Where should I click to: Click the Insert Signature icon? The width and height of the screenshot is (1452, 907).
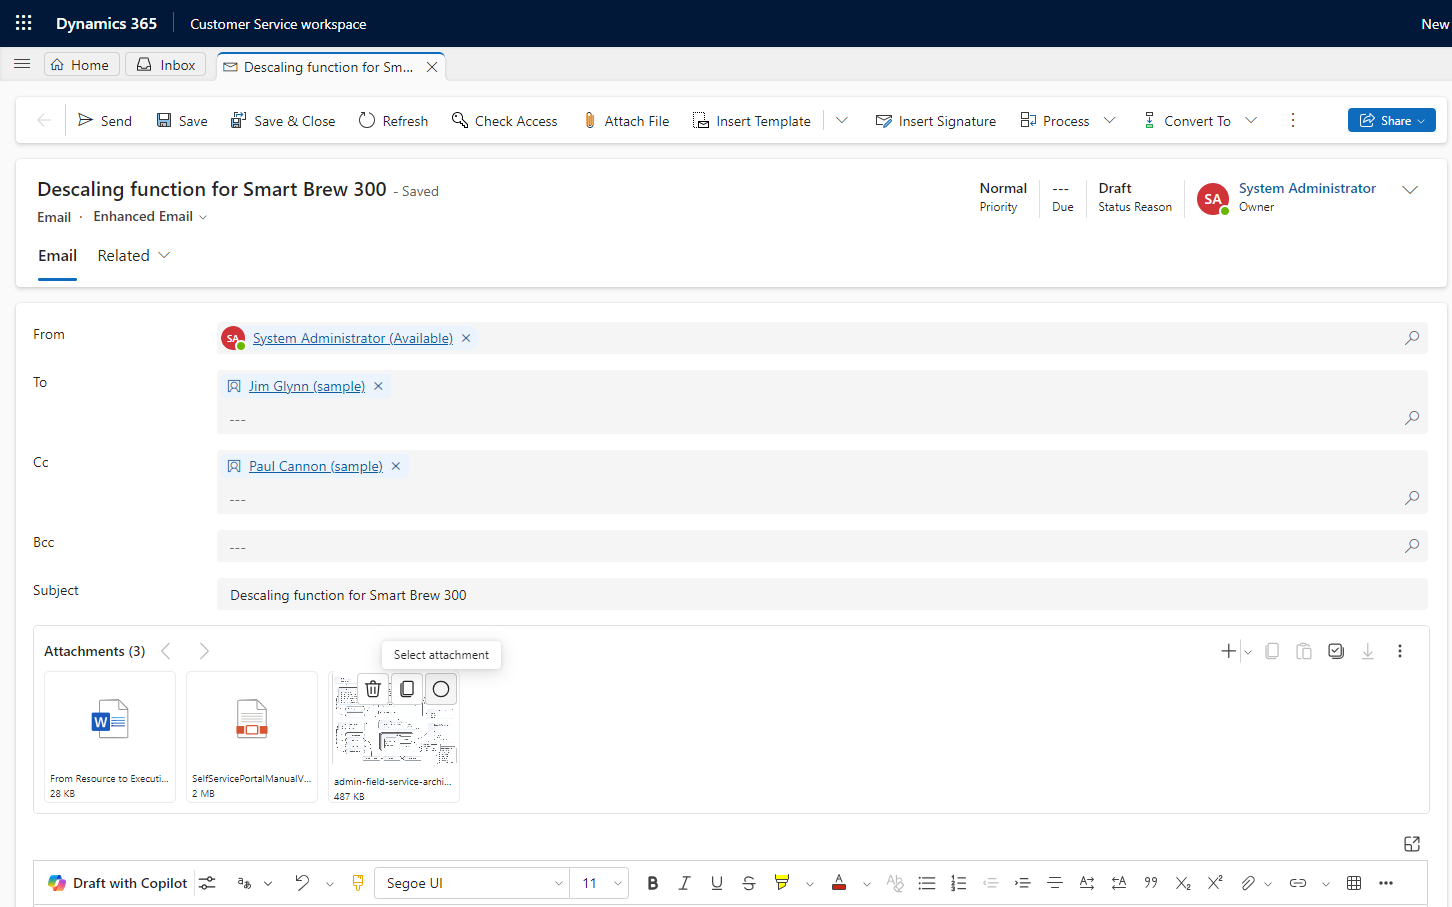[x=883, y=121]
